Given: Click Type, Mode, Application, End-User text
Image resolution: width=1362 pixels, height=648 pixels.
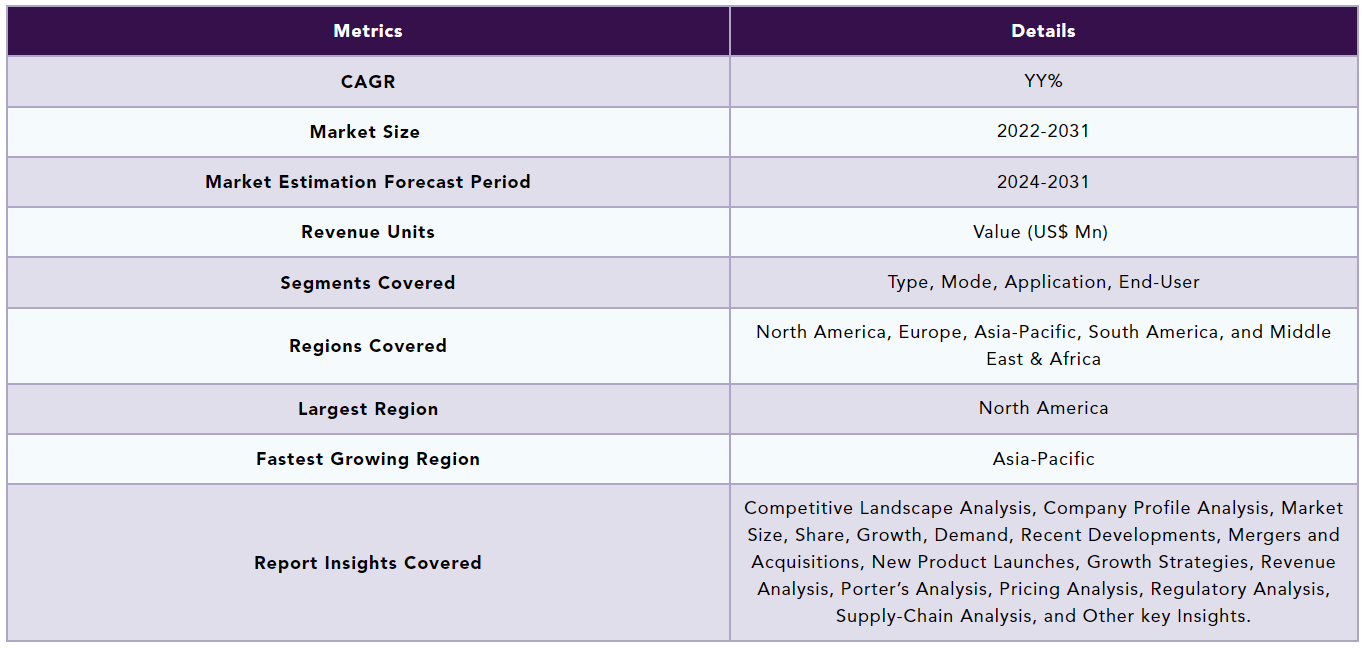Looking at the screenshot, I should (1043, 283).
